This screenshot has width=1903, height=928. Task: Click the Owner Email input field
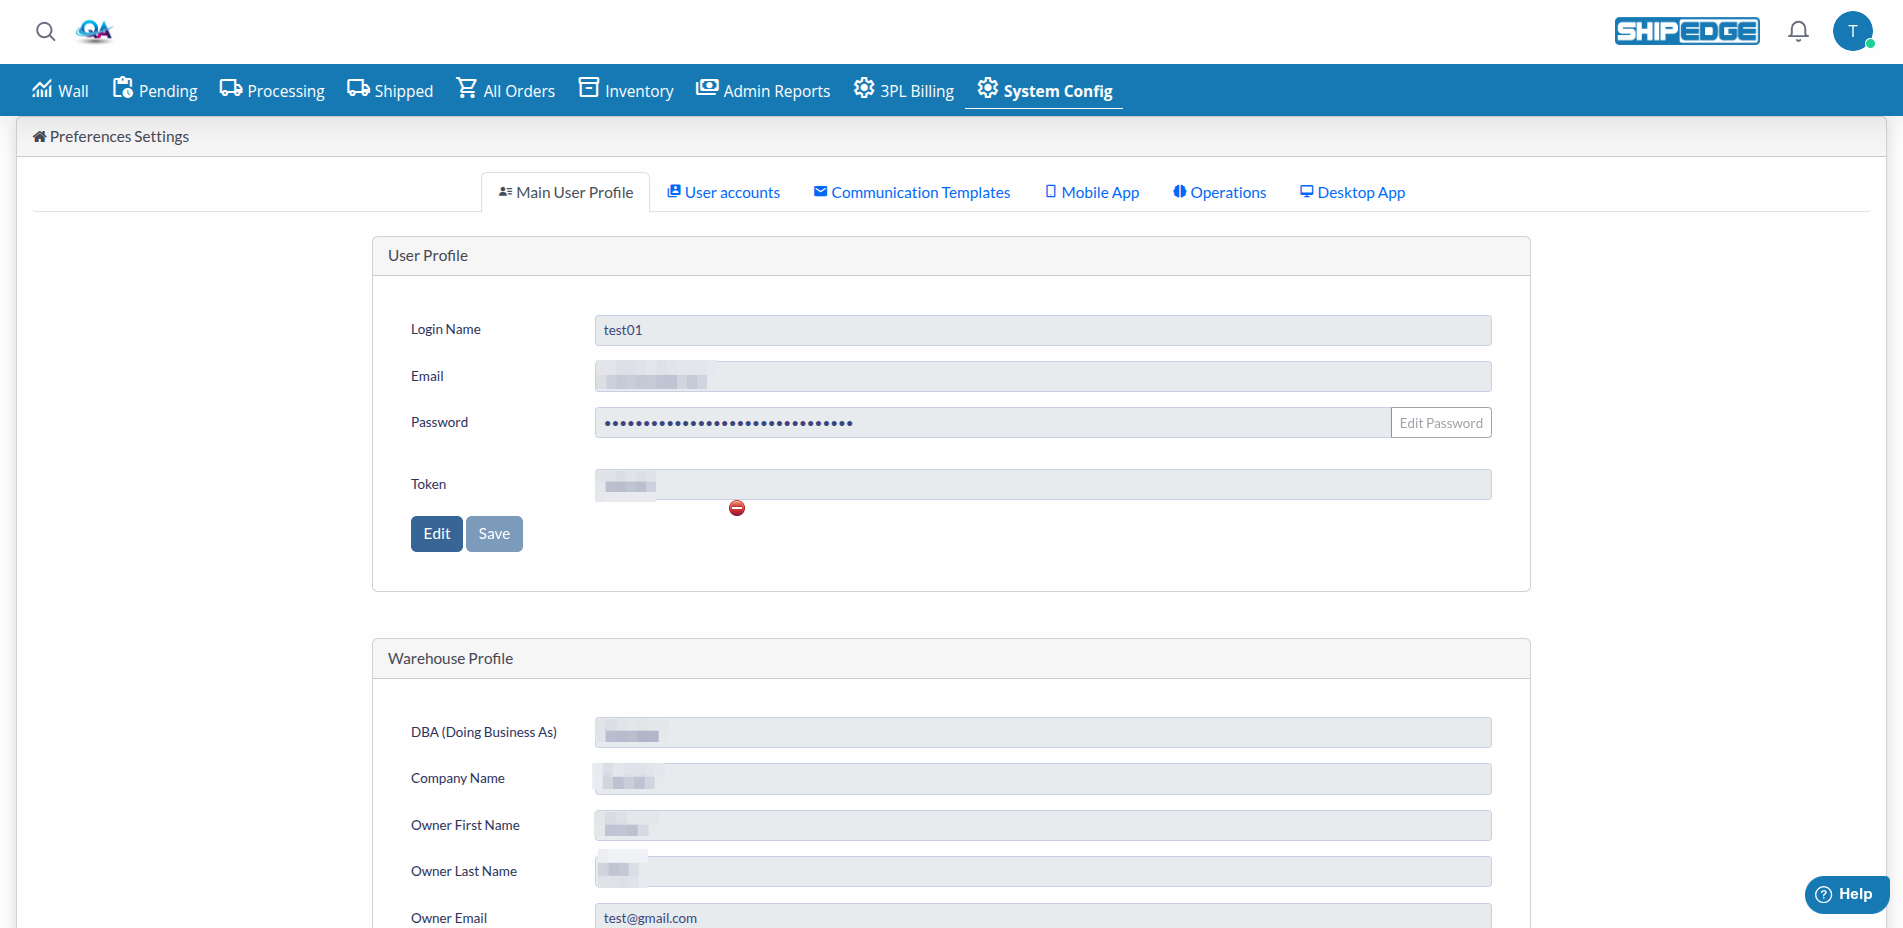coord(1042,917)
